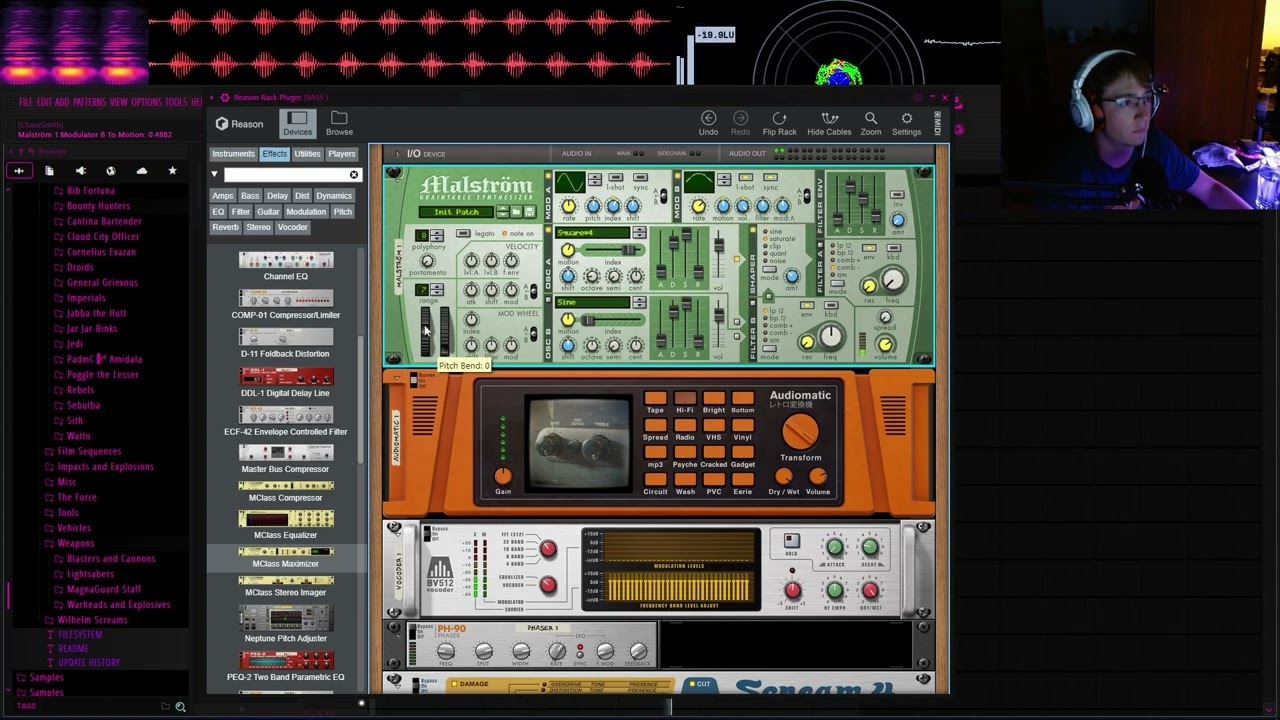The height and width of the screenshot is (720, 1280).
Task: Open the Effects tab
Action: [274, 154]
